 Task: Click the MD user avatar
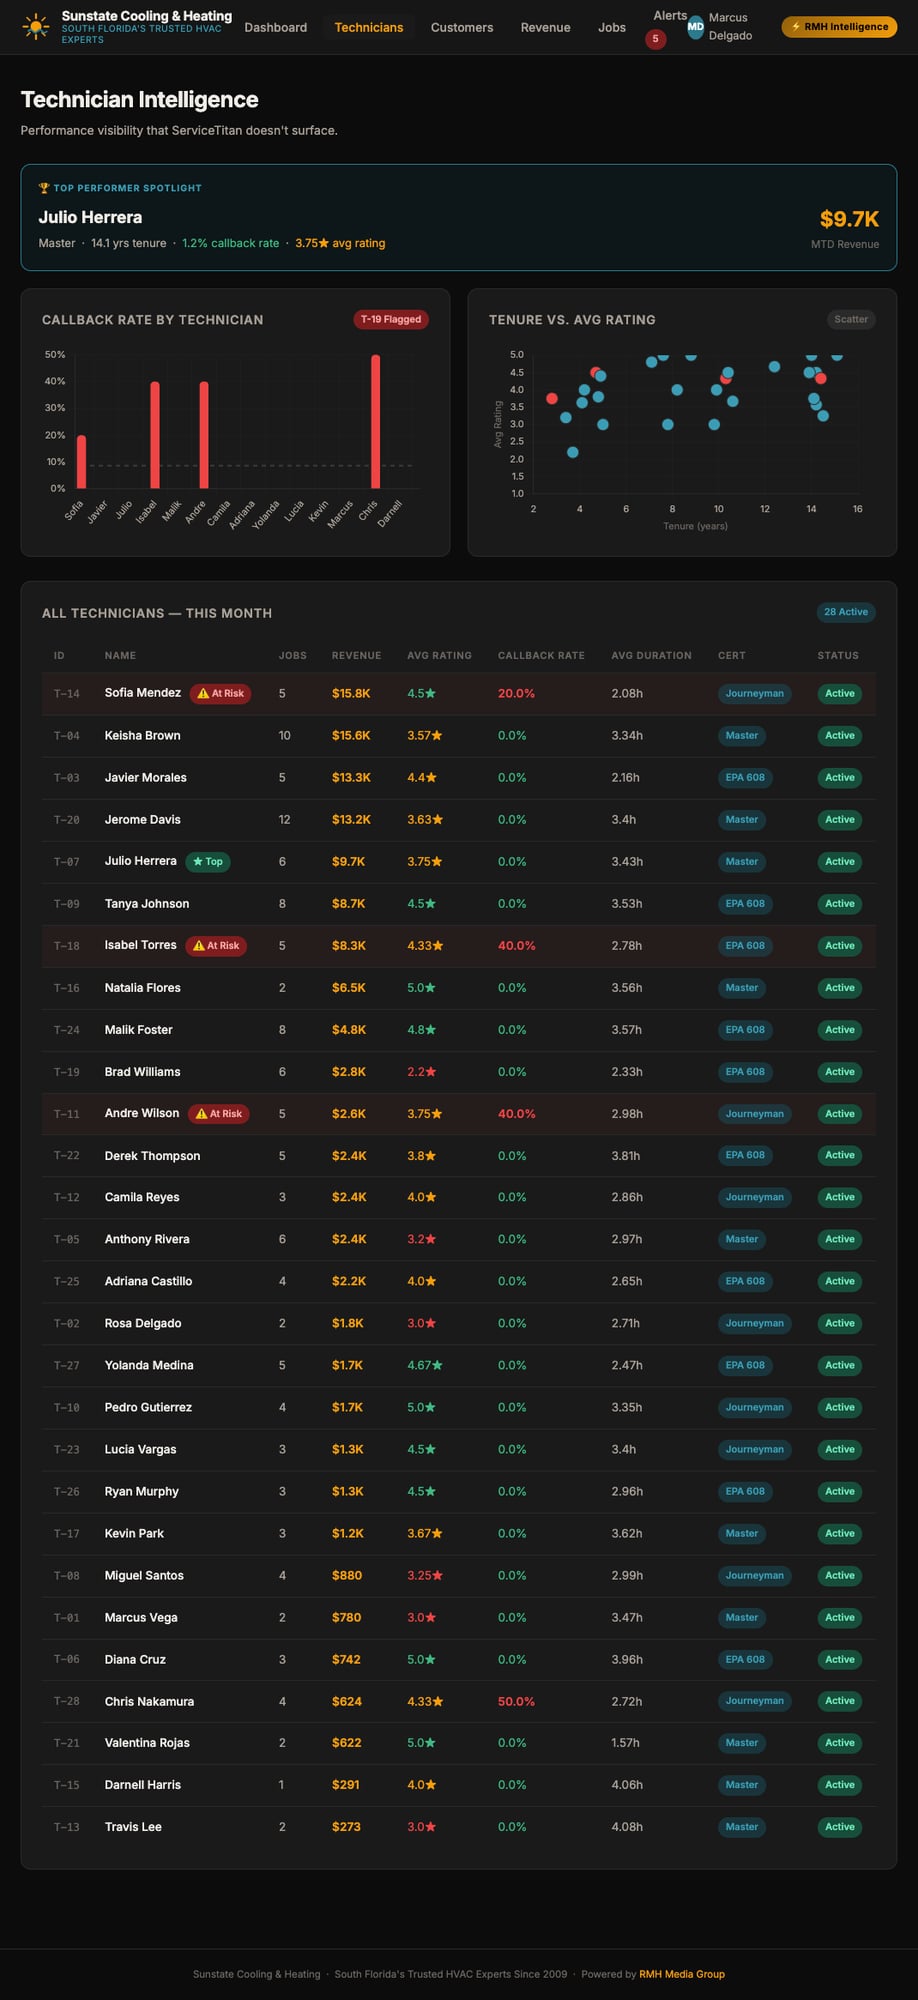point(696,27)
